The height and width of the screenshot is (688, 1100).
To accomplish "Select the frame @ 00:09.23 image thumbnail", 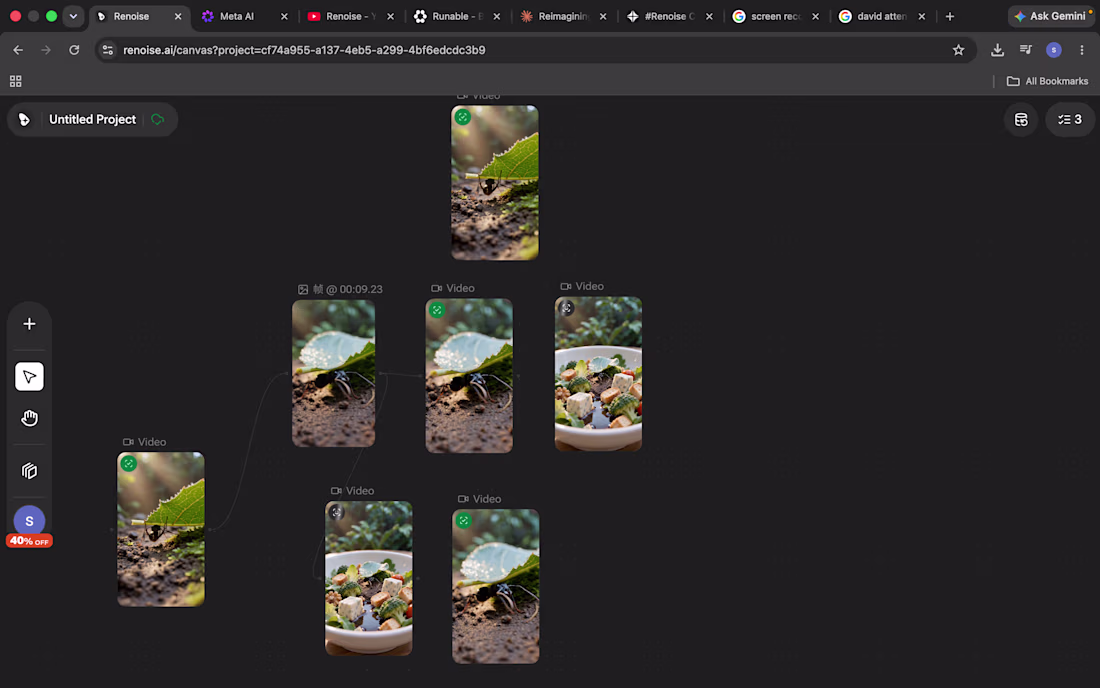I will (333, 374).
